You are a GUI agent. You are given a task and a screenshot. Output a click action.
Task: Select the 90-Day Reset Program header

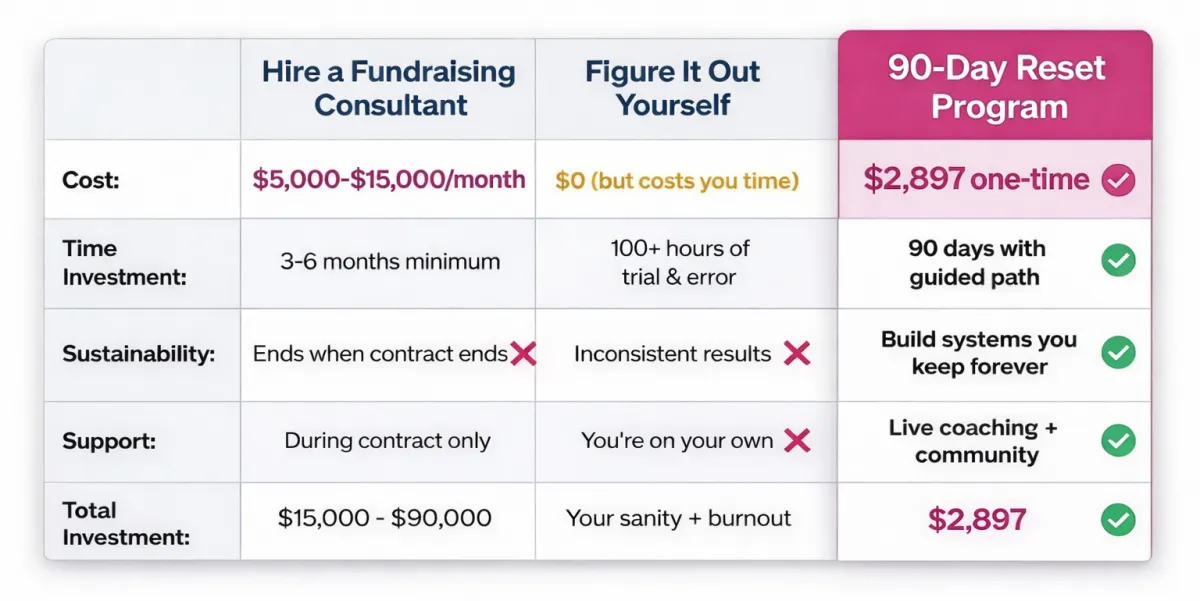[x=996, y=87]
